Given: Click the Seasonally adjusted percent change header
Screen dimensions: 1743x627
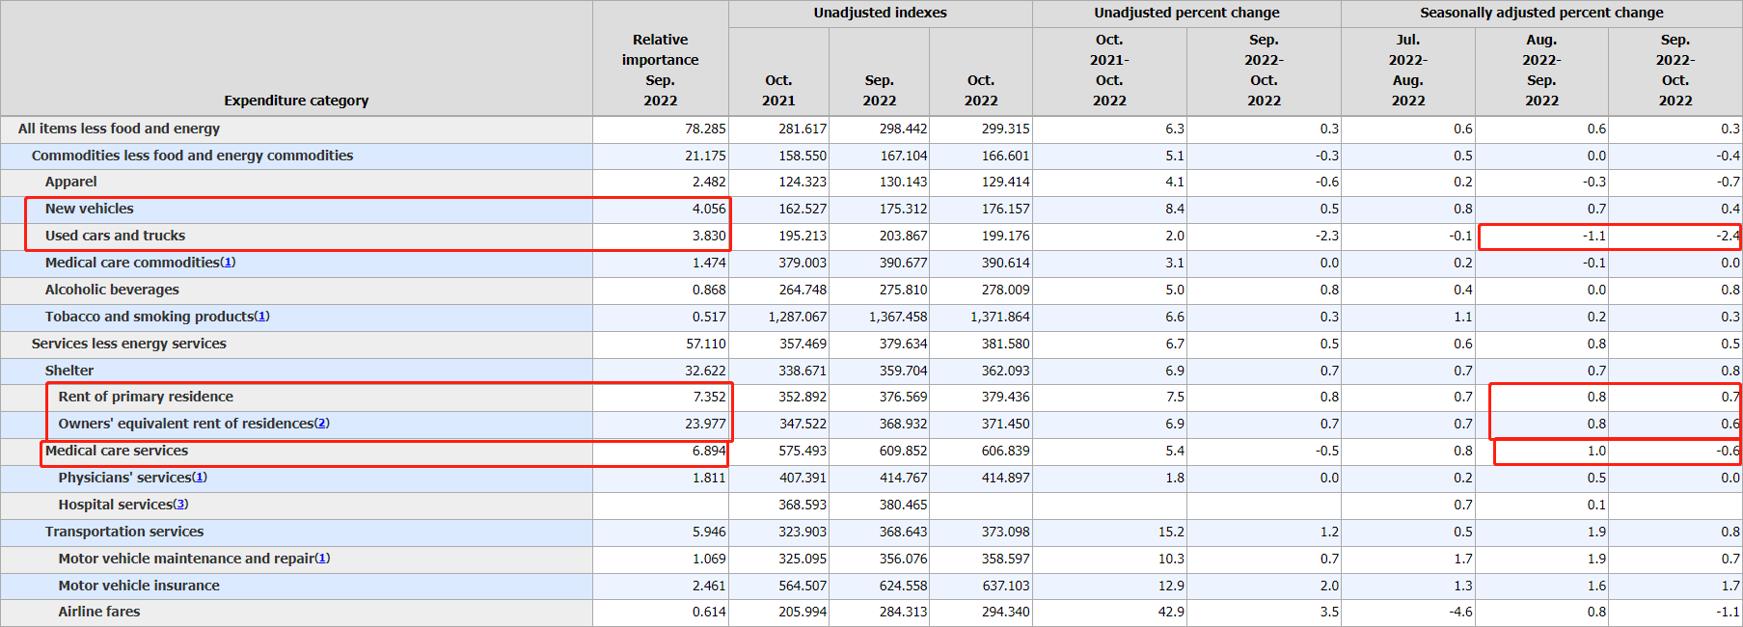Looking at the screenshot, I should pyautogui.click(x=1541, y=13).
